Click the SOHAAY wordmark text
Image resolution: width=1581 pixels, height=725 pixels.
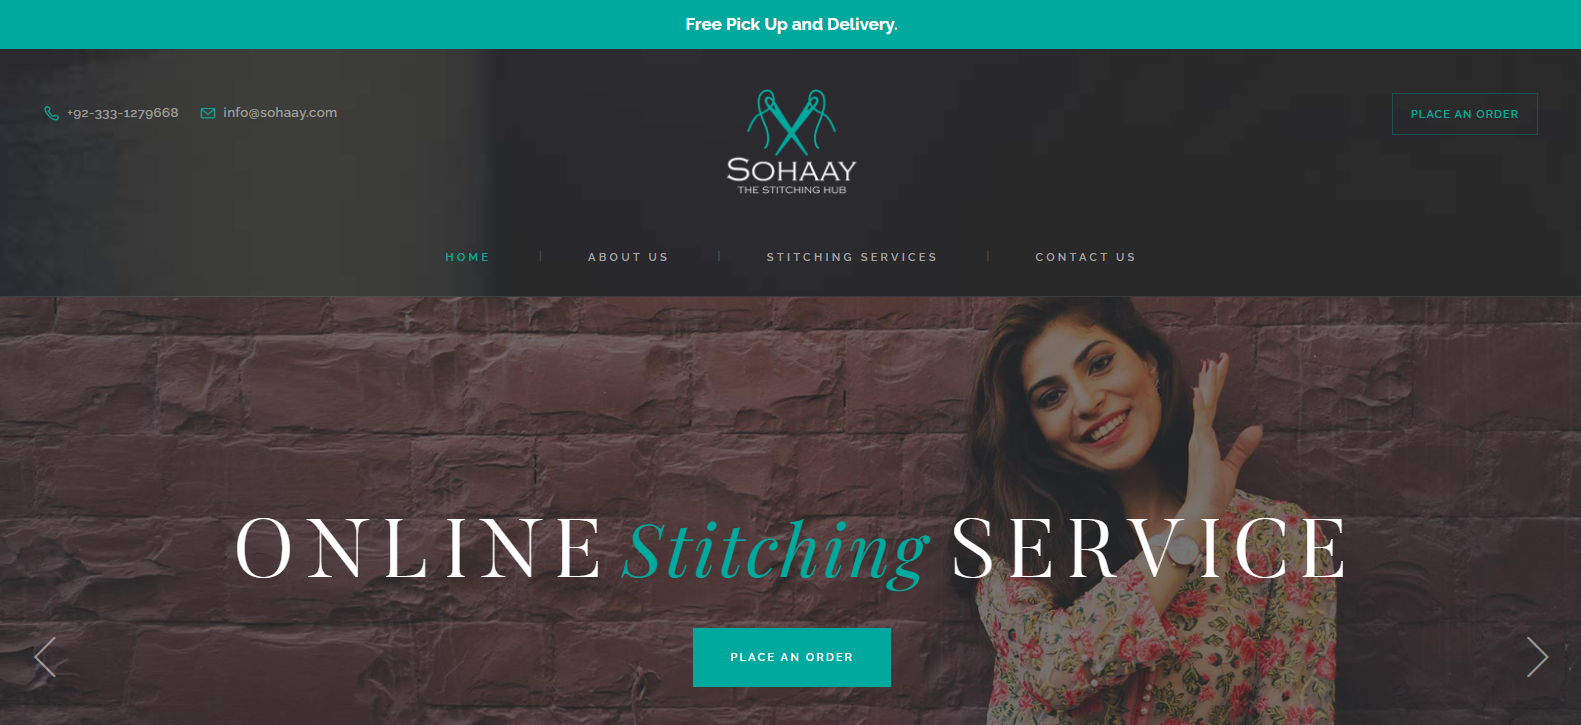coord(792,170)
